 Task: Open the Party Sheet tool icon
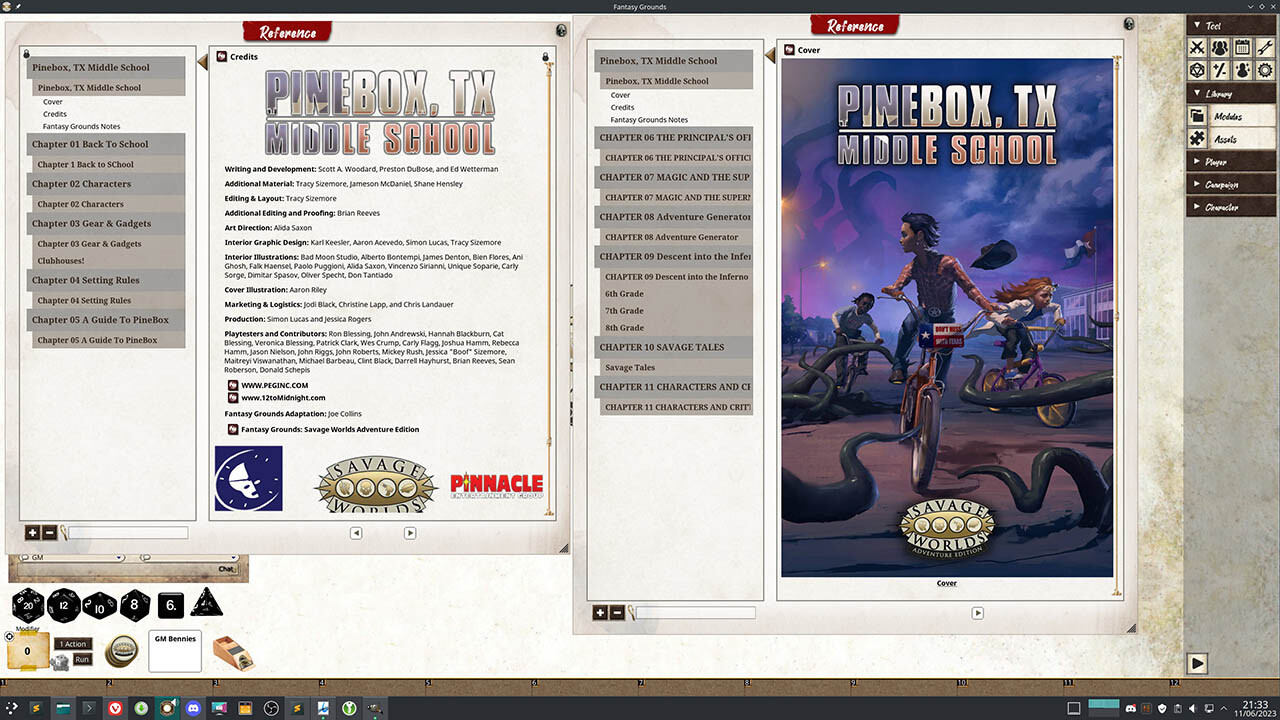coord(1220,46)
